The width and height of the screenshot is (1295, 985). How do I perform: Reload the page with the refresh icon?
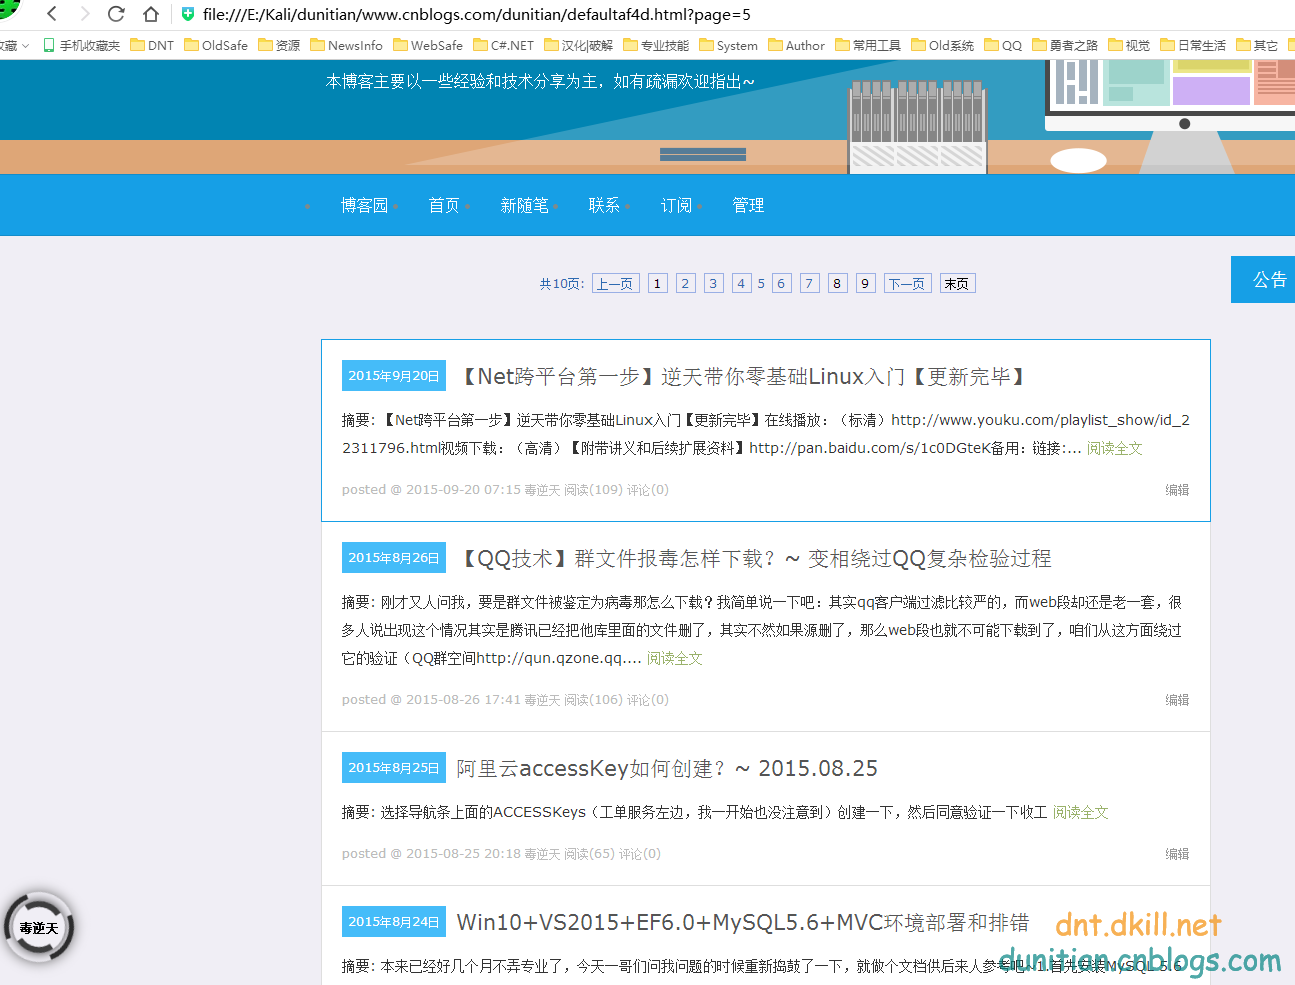click(116, 14)
